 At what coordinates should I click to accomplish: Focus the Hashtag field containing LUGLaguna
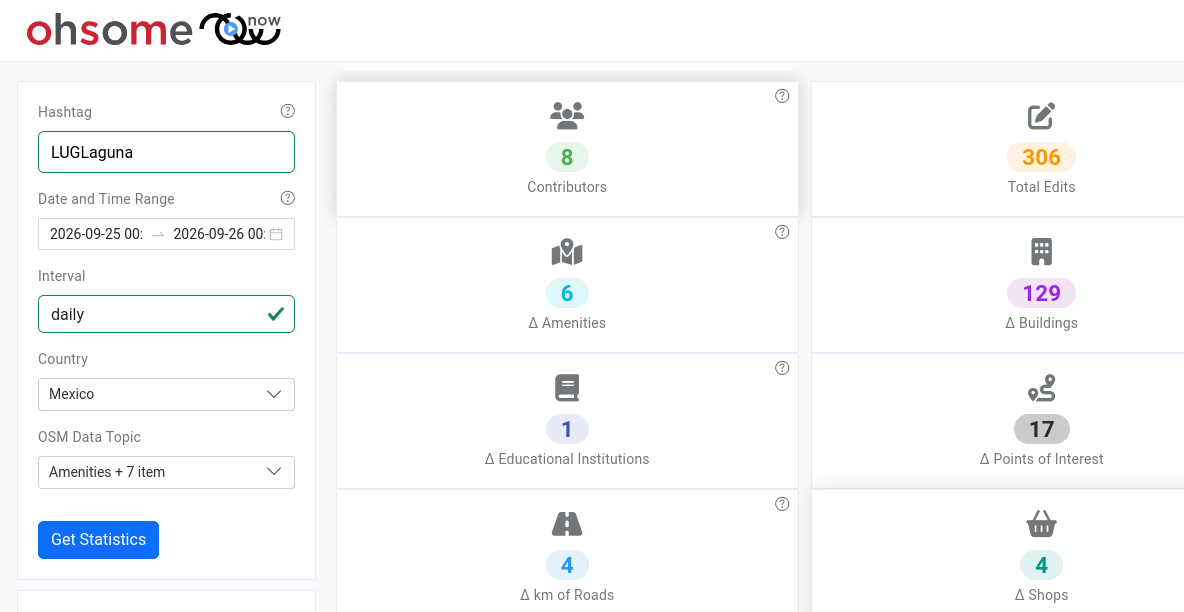(x=166, y=152)
